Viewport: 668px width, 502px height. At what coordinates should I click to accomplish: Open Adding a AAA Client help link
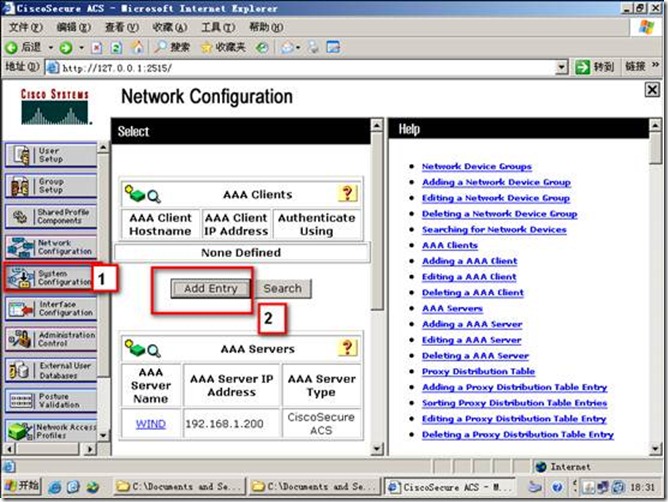pos(469,261)
